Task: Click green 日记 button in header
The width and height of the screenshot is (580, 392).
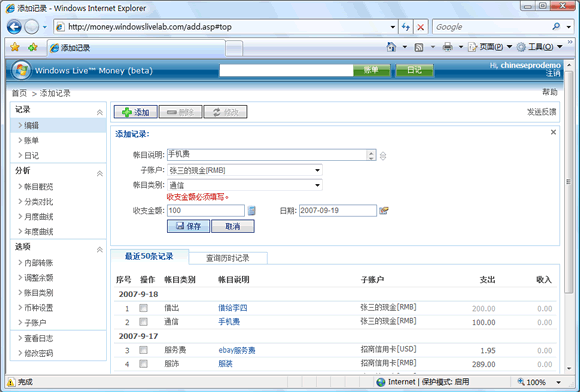Action: point(414,70)
